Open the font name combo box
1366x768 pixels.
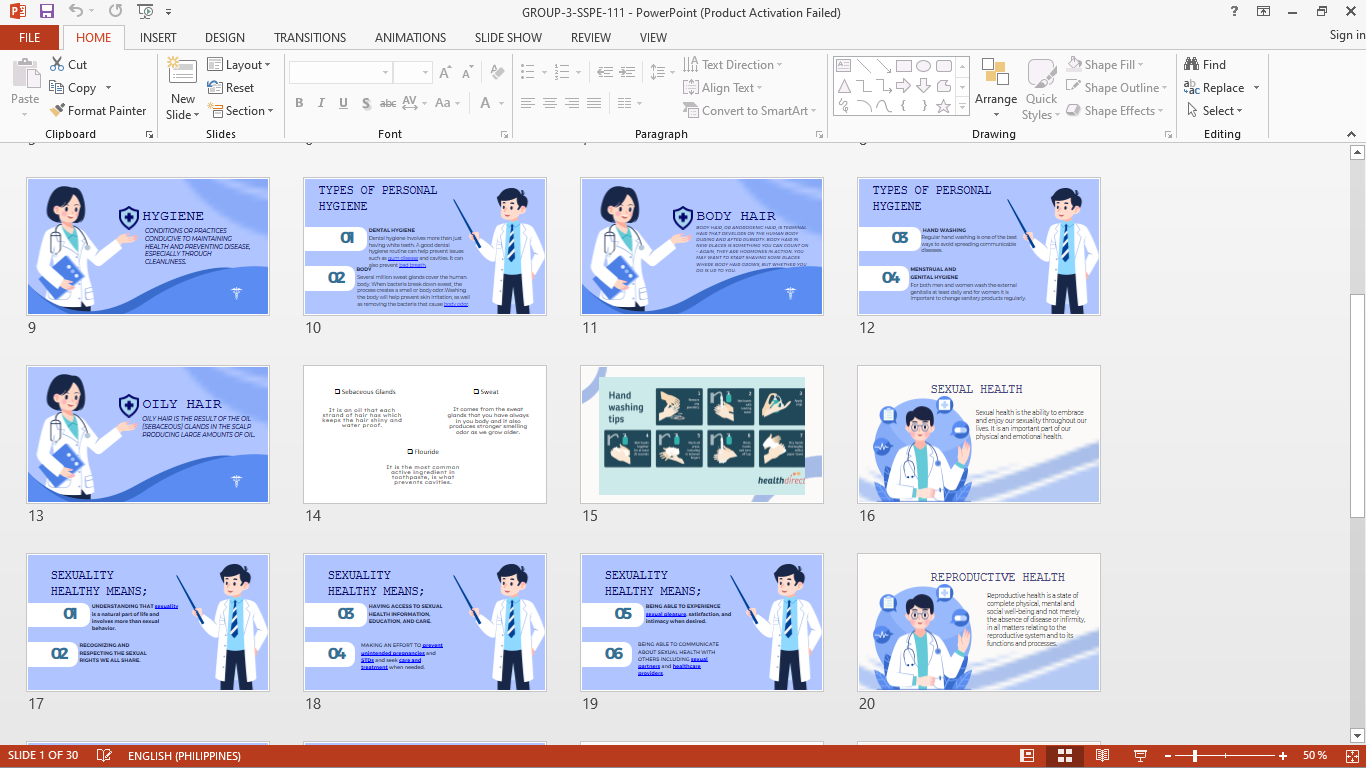pyautogui.click(x=339, y=72)
